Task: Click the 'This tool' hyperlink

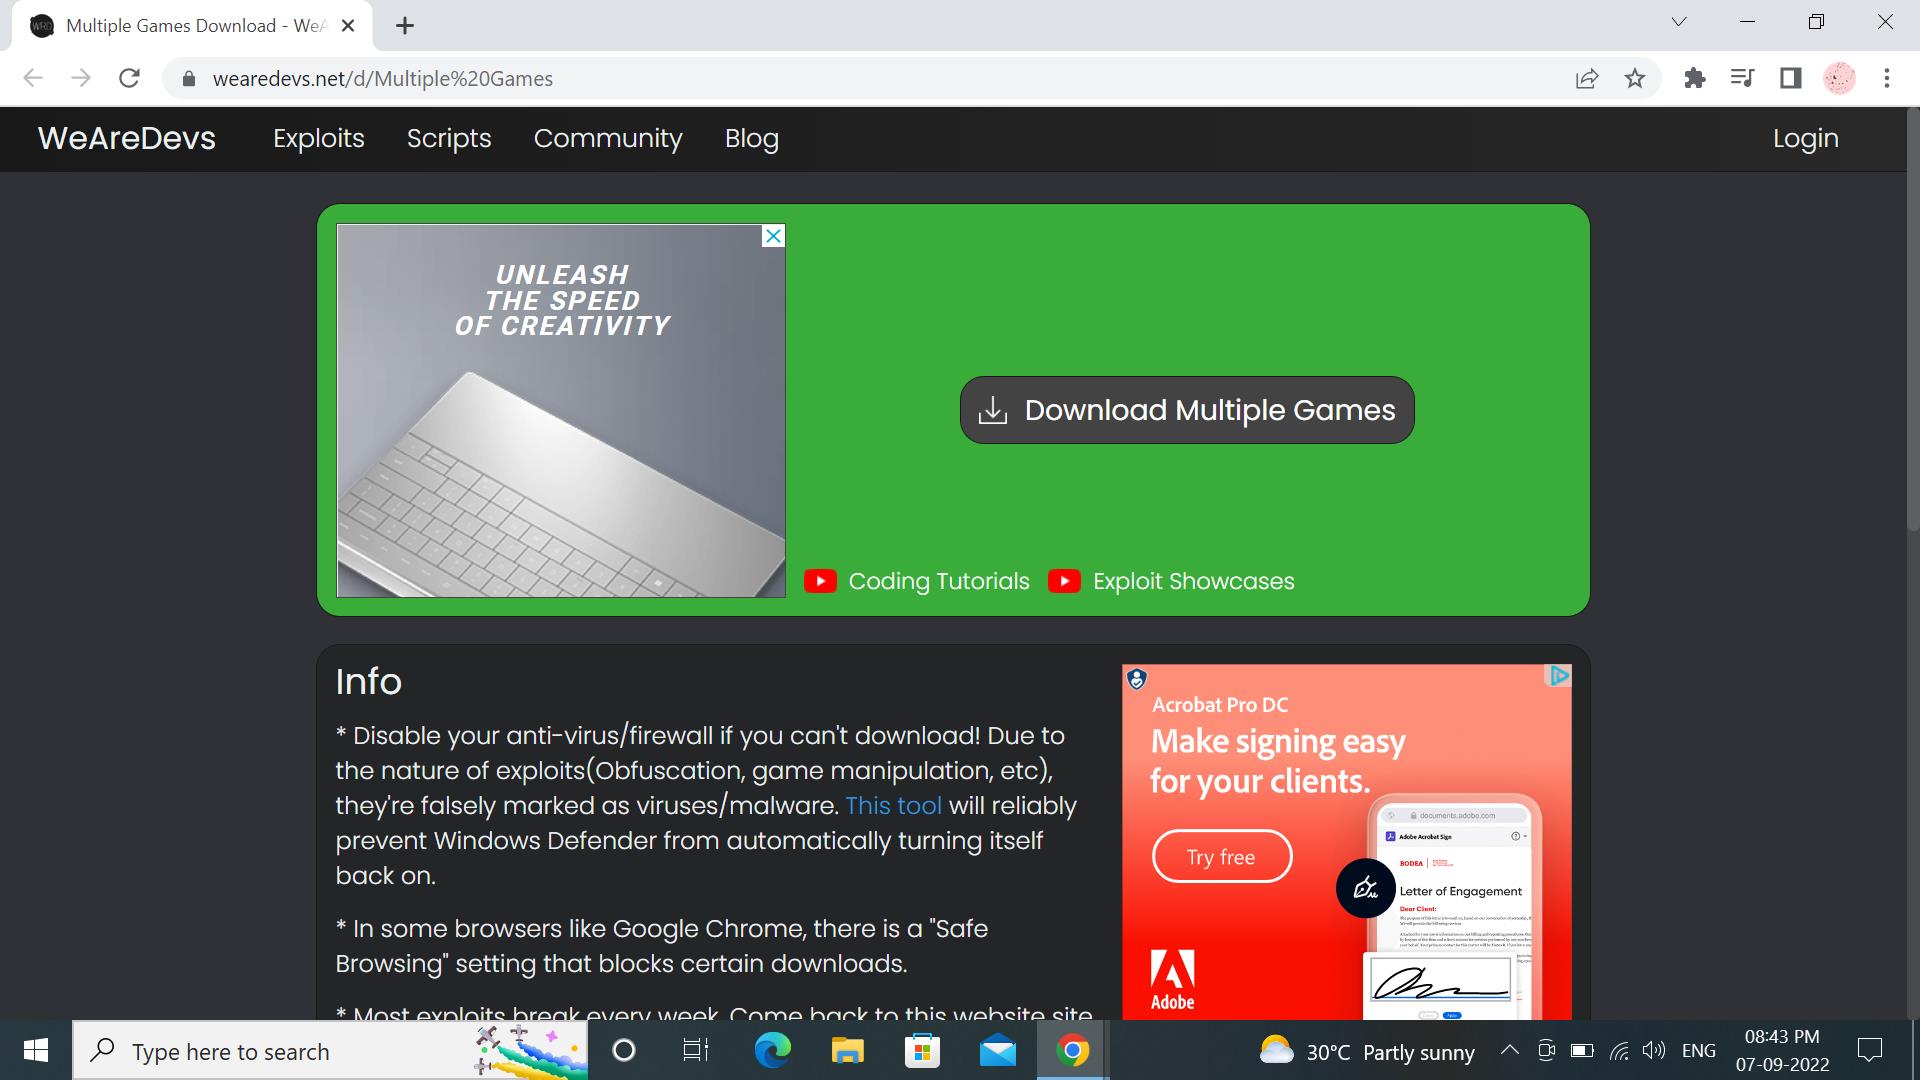Action: click(893, 806)
